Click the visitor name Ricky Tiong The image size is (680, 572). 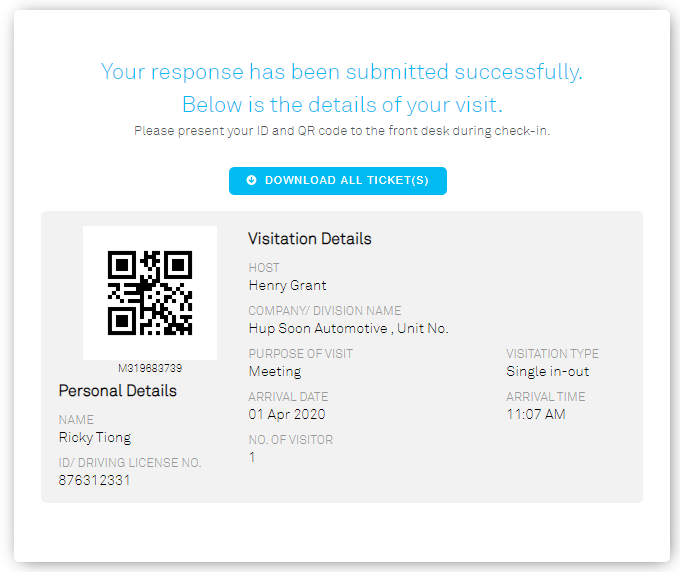click(95, 438)
